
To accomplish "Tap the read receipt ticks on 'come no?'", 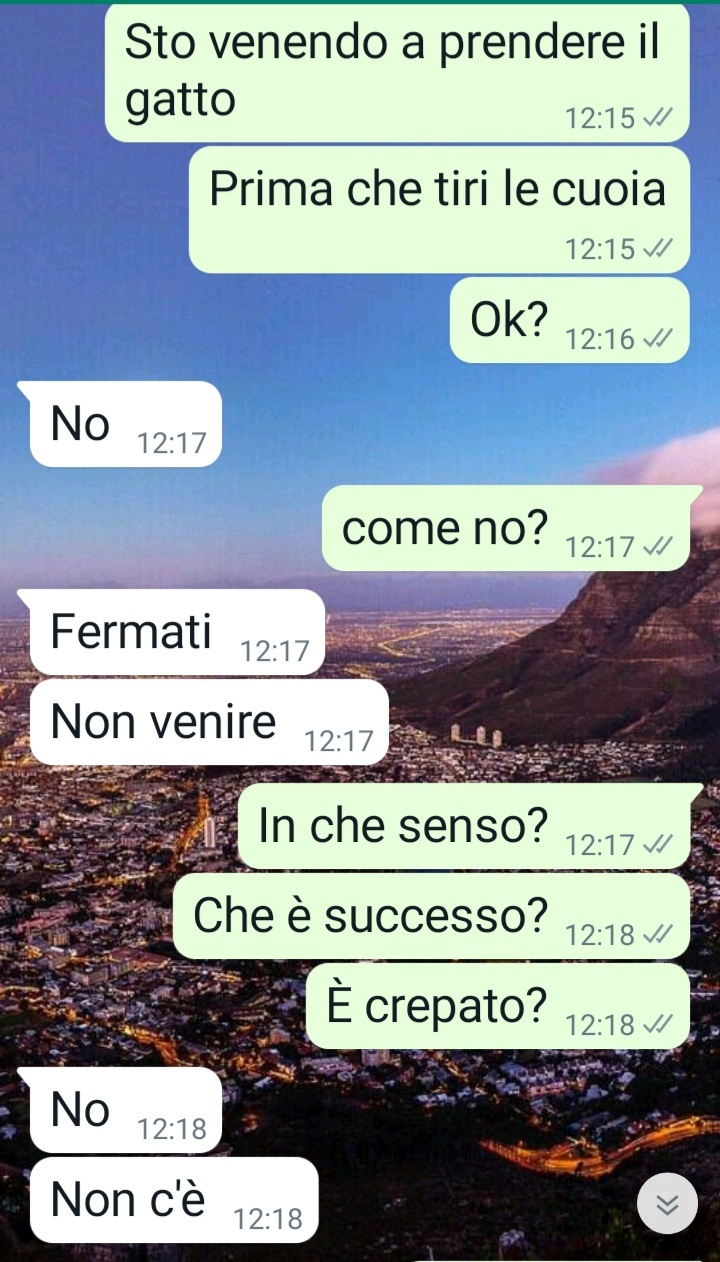I will [x=656, y=547].
